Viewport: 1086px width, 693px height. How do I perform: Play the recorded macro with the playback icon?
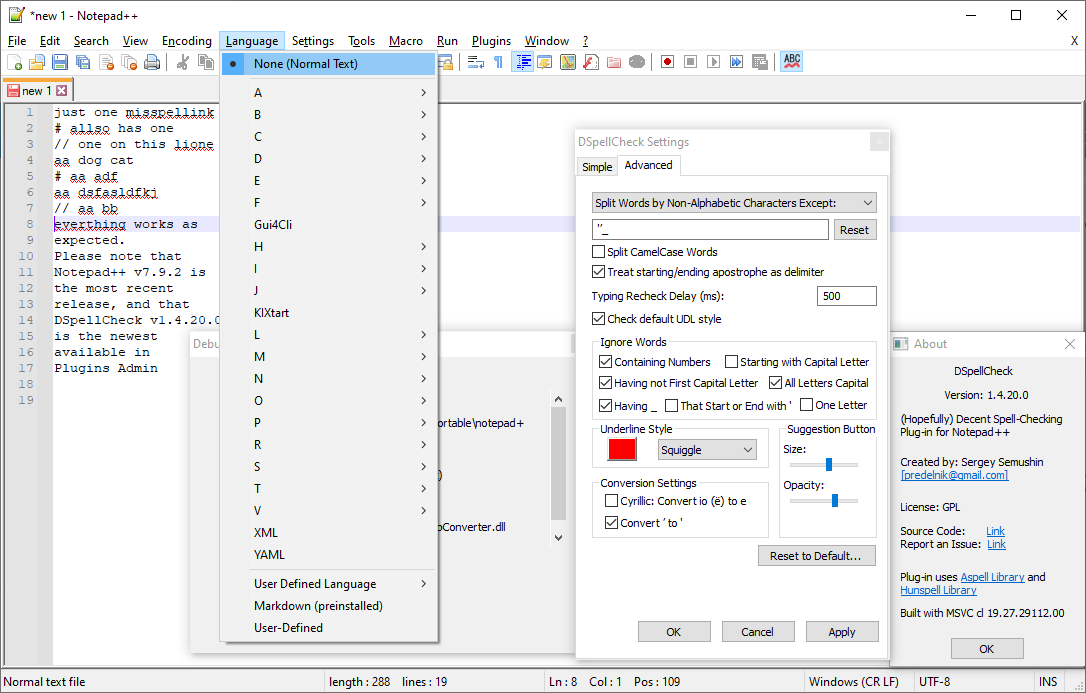pyautogui.click(x=714, y=61)
